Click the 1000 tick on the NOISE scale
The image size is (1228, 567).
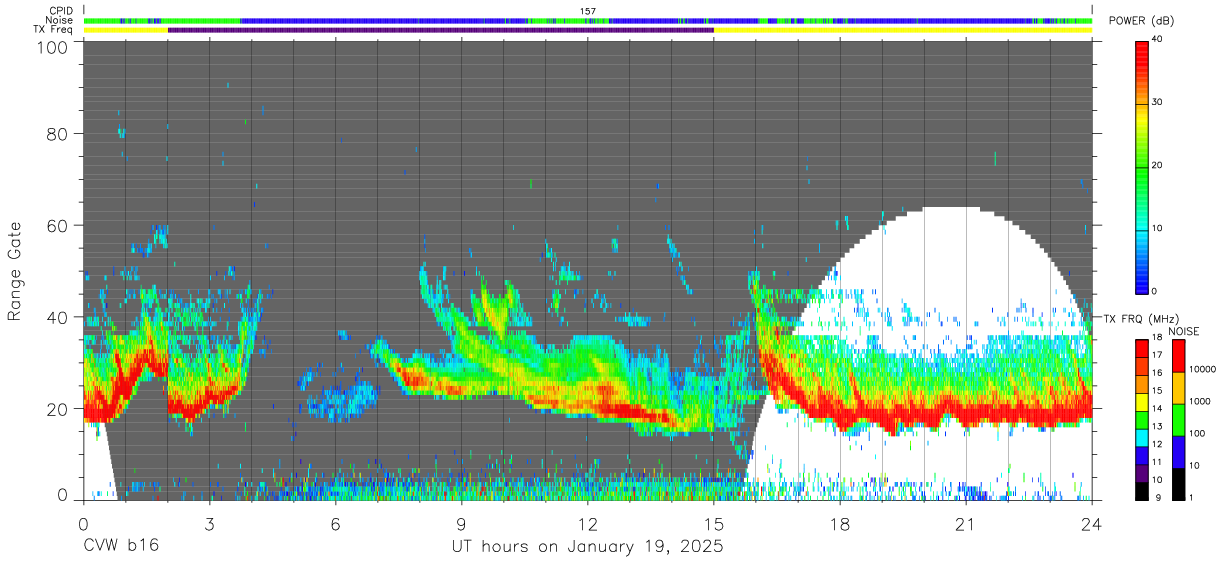(1200, 401)
